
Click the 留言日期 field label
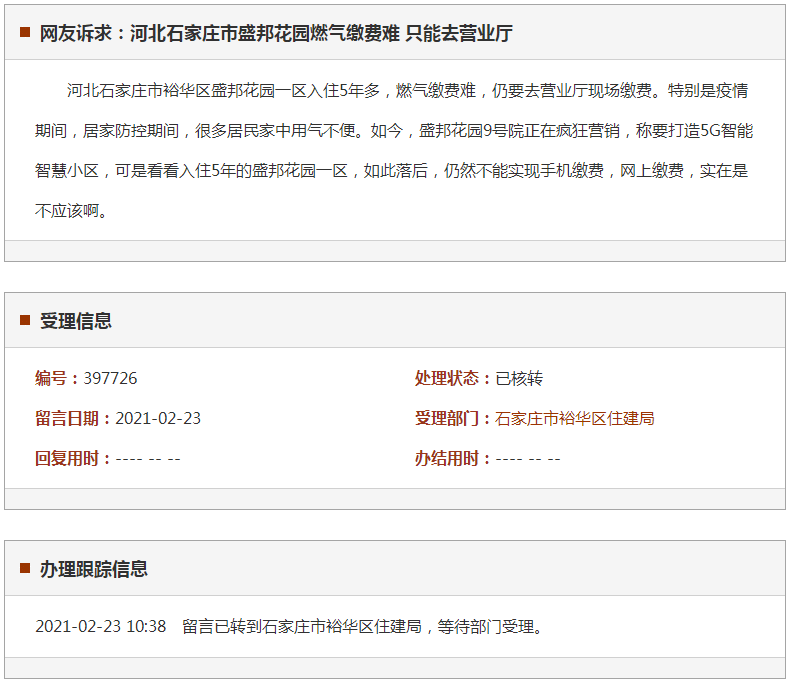tap(75, 418)
